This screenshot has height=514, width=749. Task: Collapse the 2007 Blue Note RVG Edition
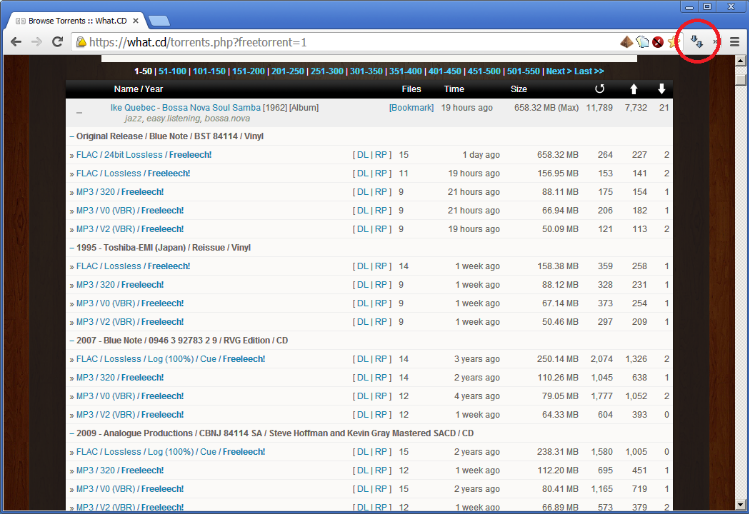tap(72, 341)
